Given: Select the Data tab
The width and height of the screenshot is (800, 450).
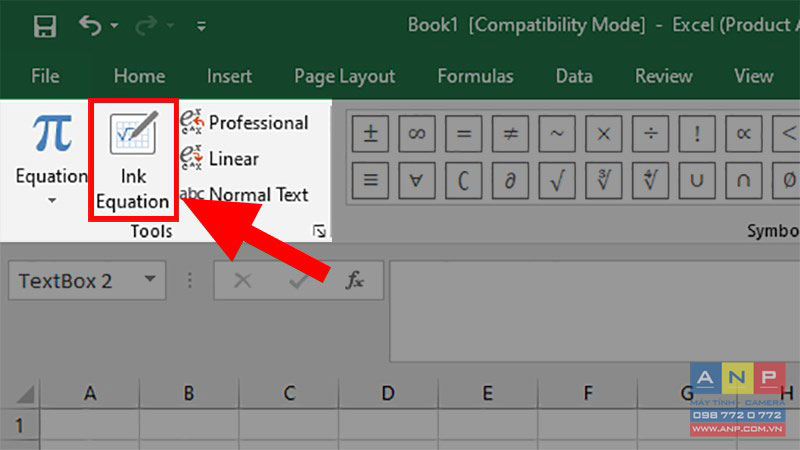Looking at the screenshot, I should (x=574, y=76).
